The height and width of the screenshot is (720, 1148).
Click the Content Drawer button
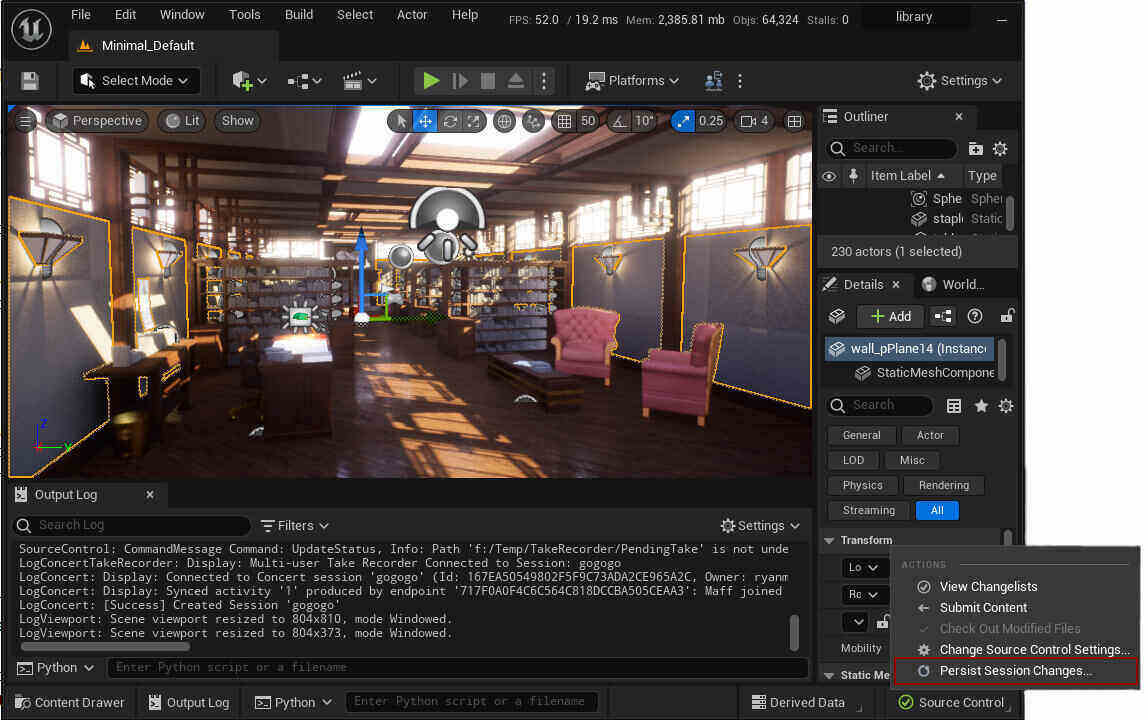(69, 703)
